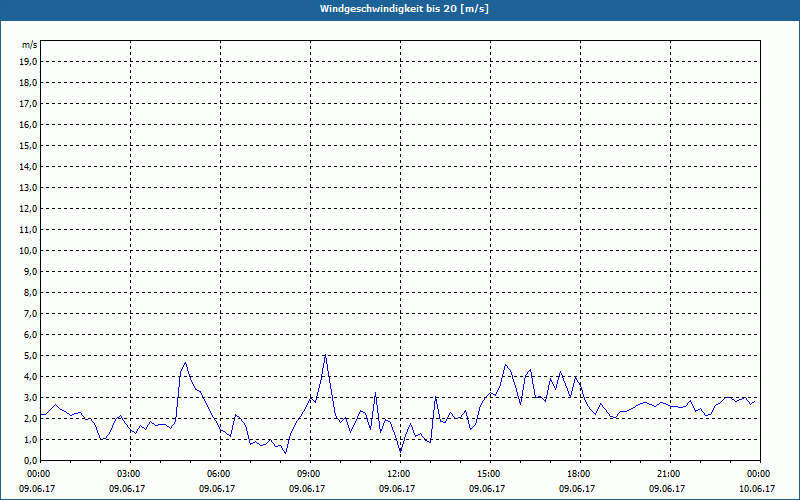Viewport: 800px width, 500px height.
Task: Select the 15:00 time axis label
Action: pos(489,473)
